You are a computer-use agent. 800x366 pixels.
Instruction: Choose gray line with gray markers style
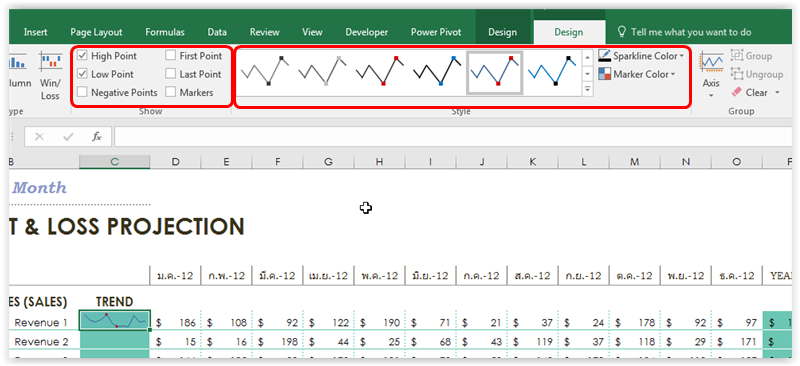tap(322, 71)
